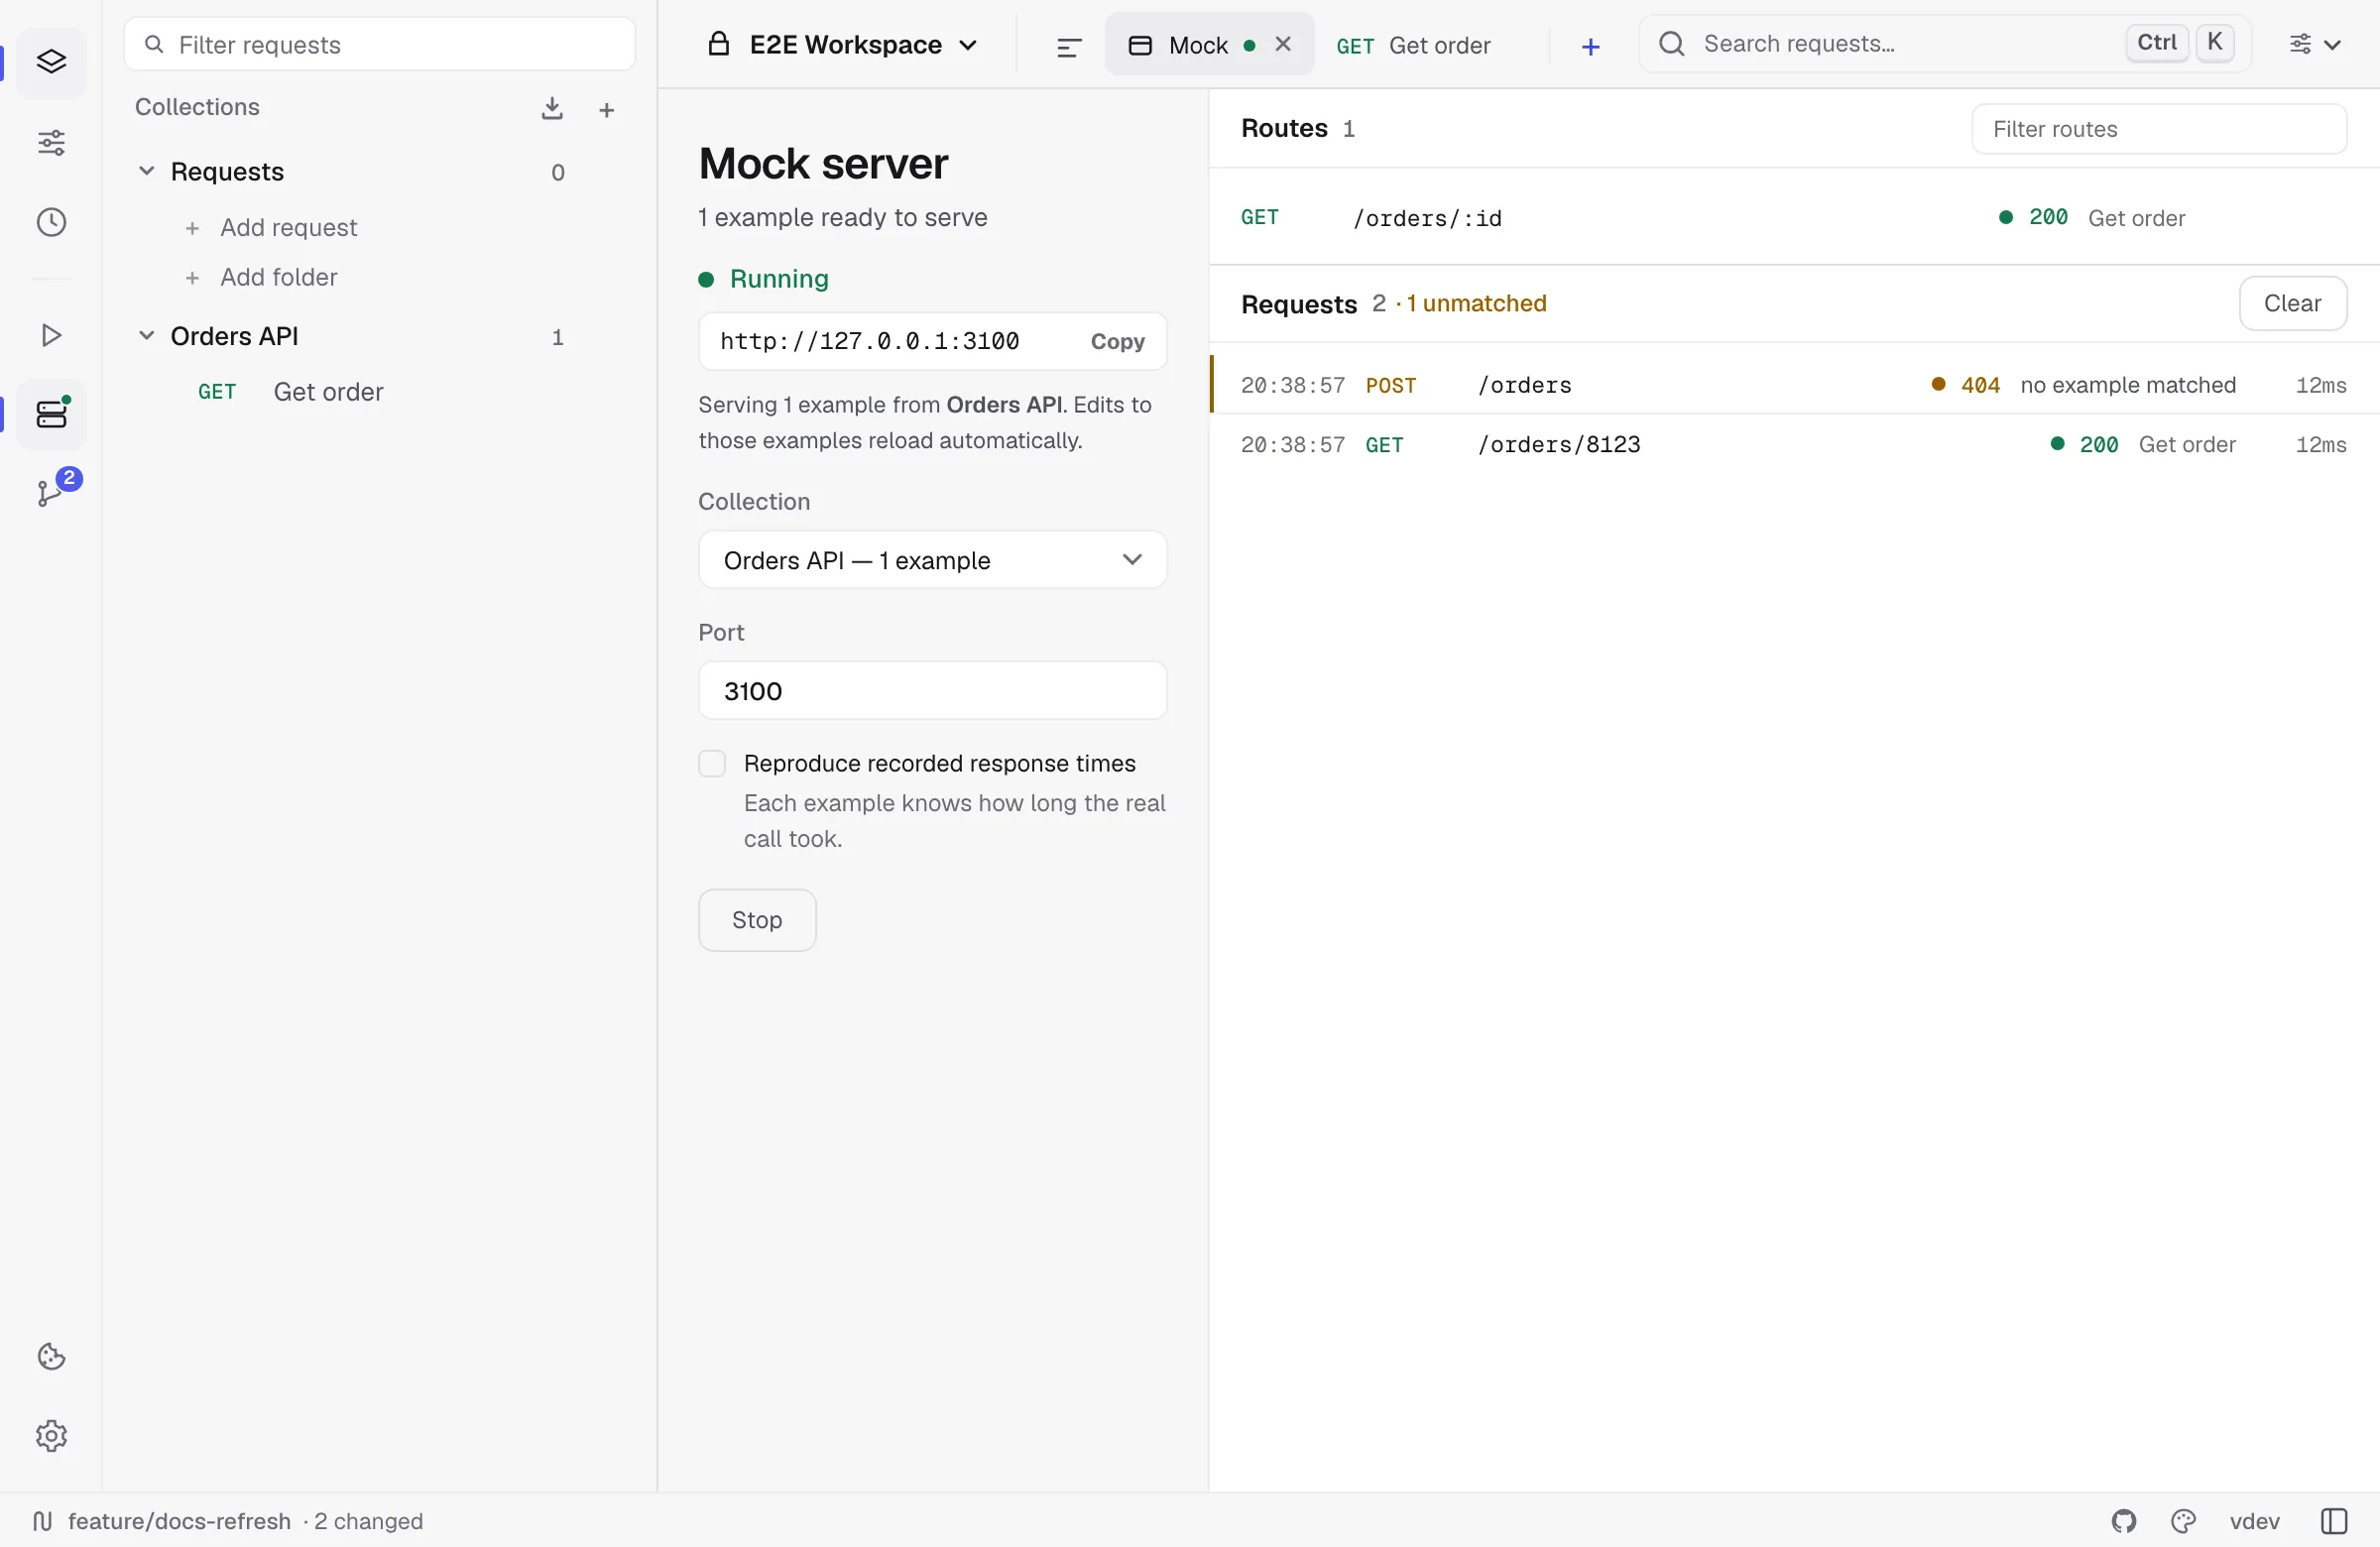Screen dimensions: 2380x1547
Task: Collapse the Orders API collection chevron
Action: click(146, 335)
